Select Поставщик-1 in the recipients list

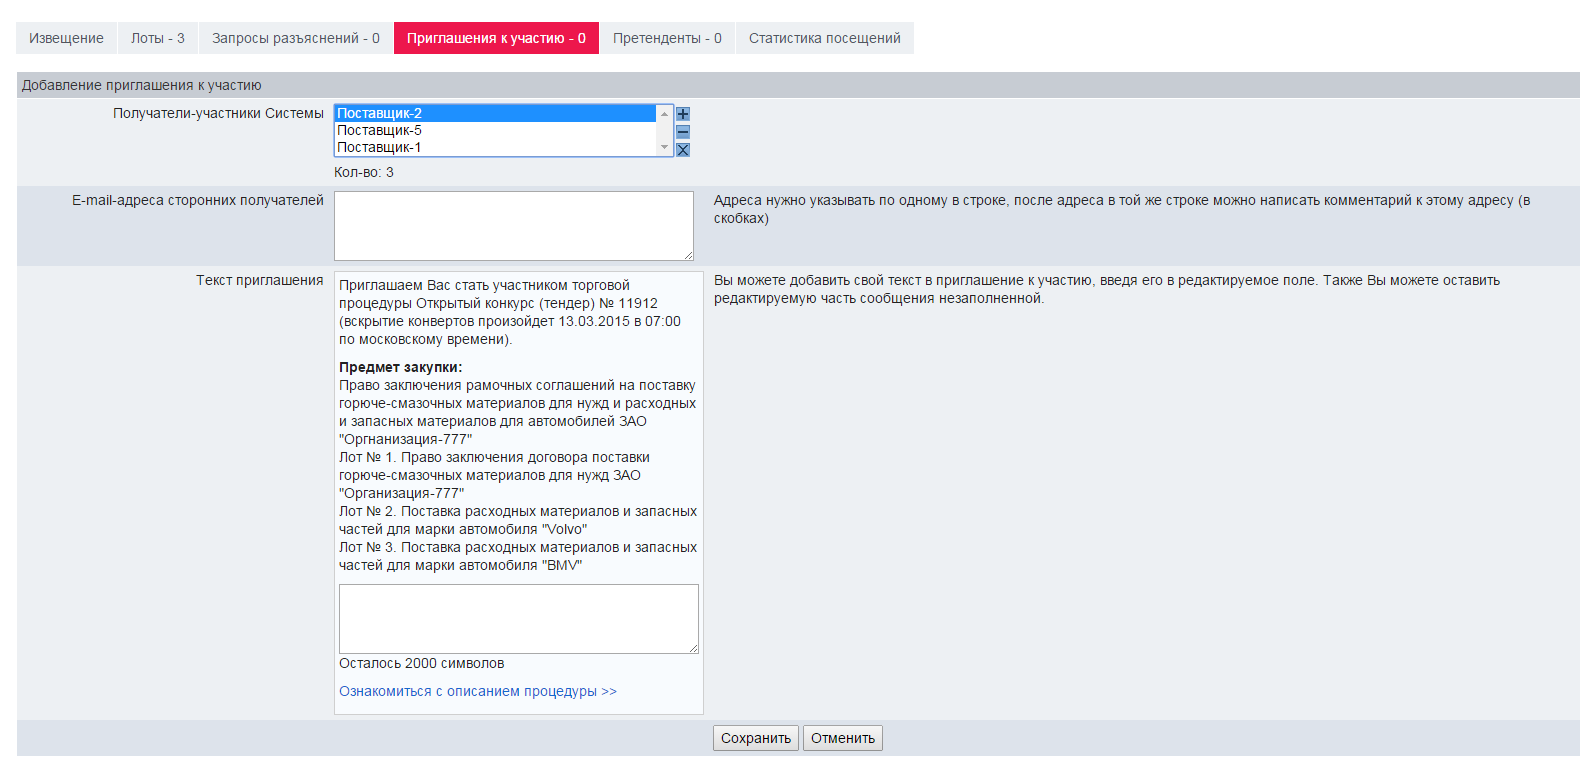tap(495, 148)
